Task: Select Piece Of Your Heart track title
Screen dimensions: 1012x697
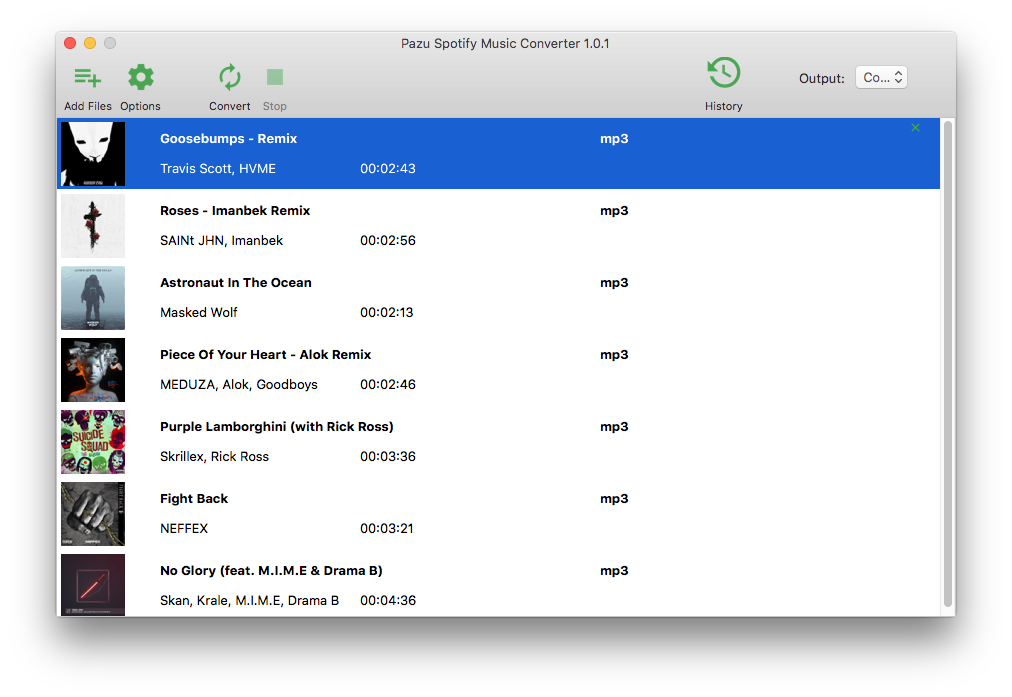Action: (265, 355)
